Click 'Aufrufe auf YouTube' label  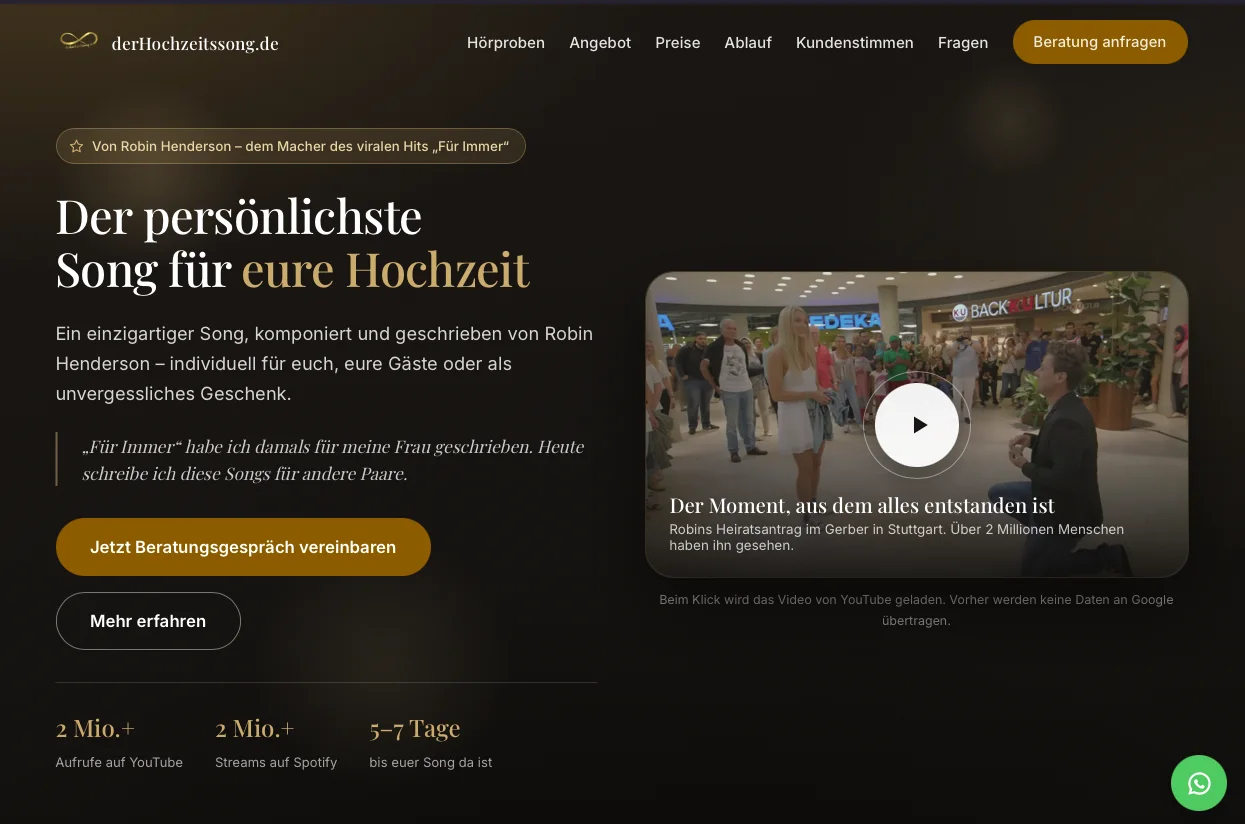coord(119,762)
